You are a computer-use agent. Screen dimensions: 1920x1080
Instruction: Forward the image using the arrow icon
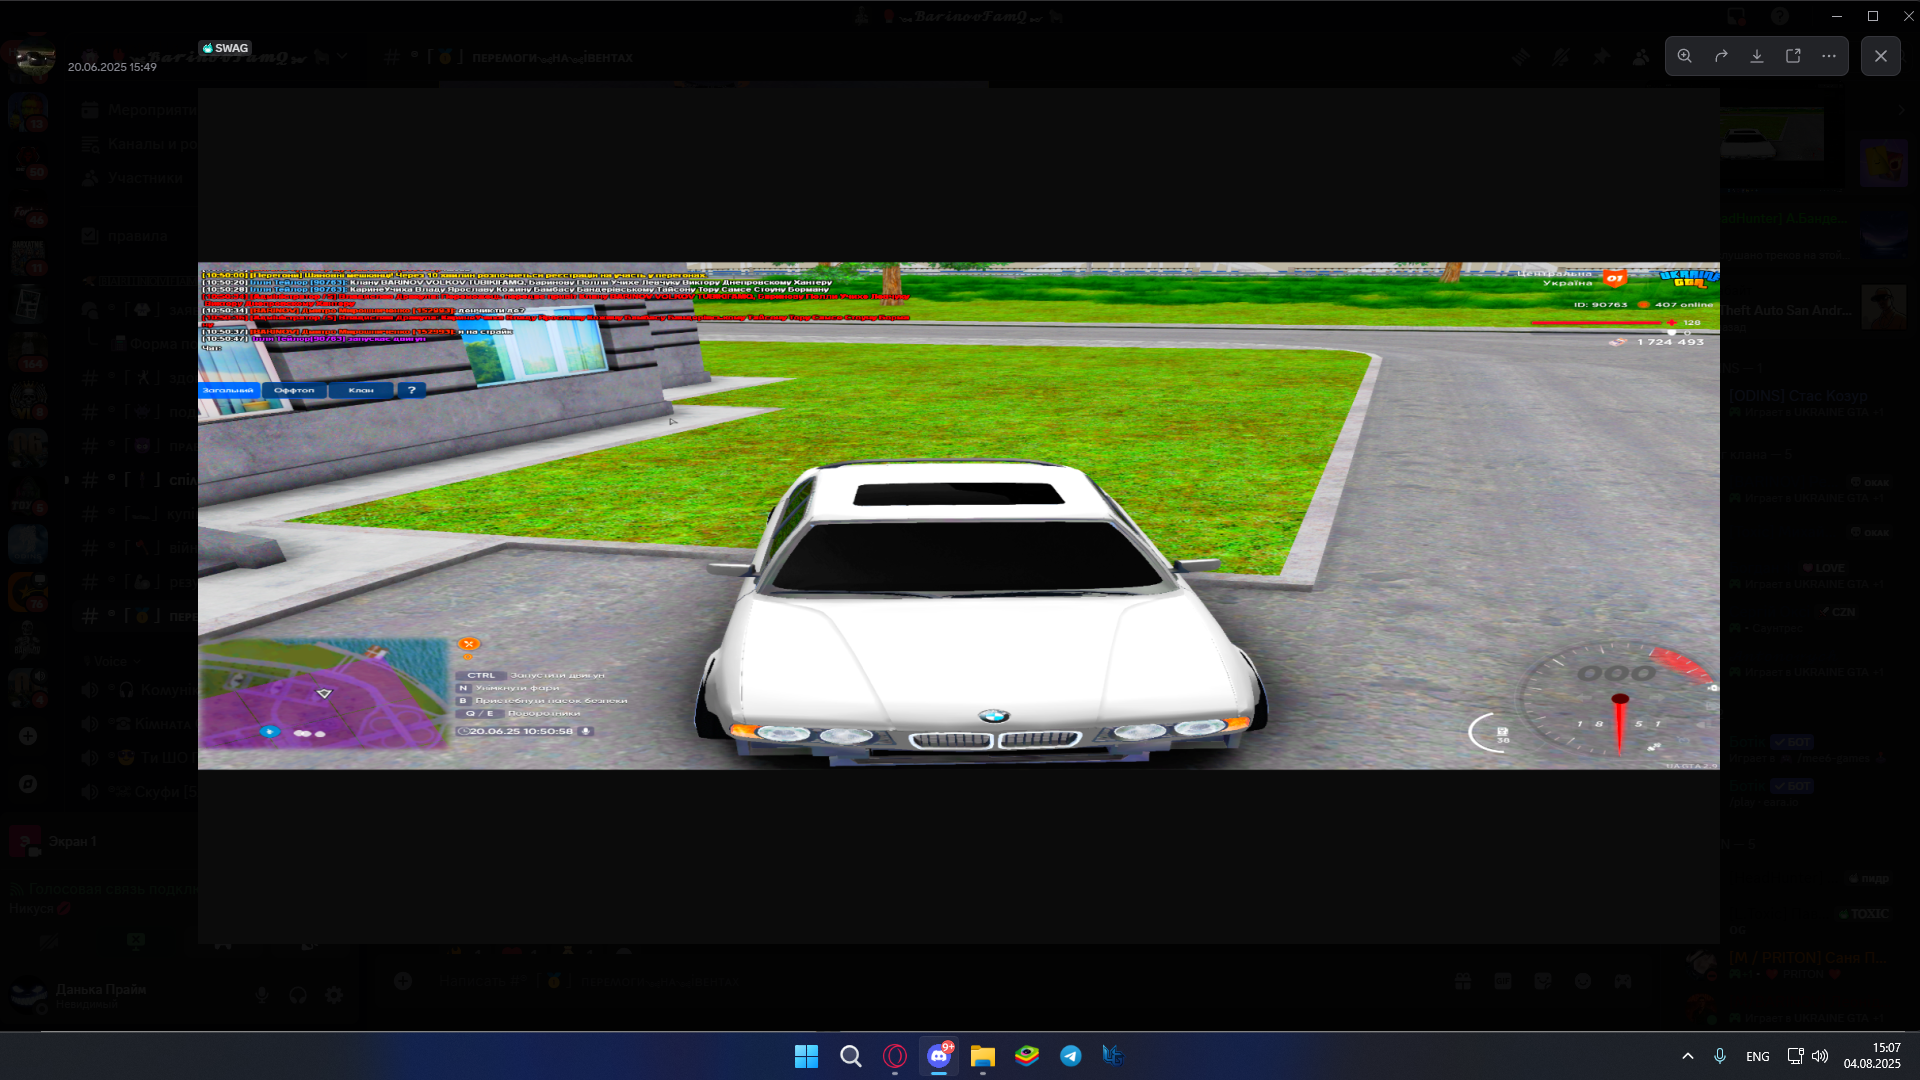pyautogui.click(x=1721, y=56)
